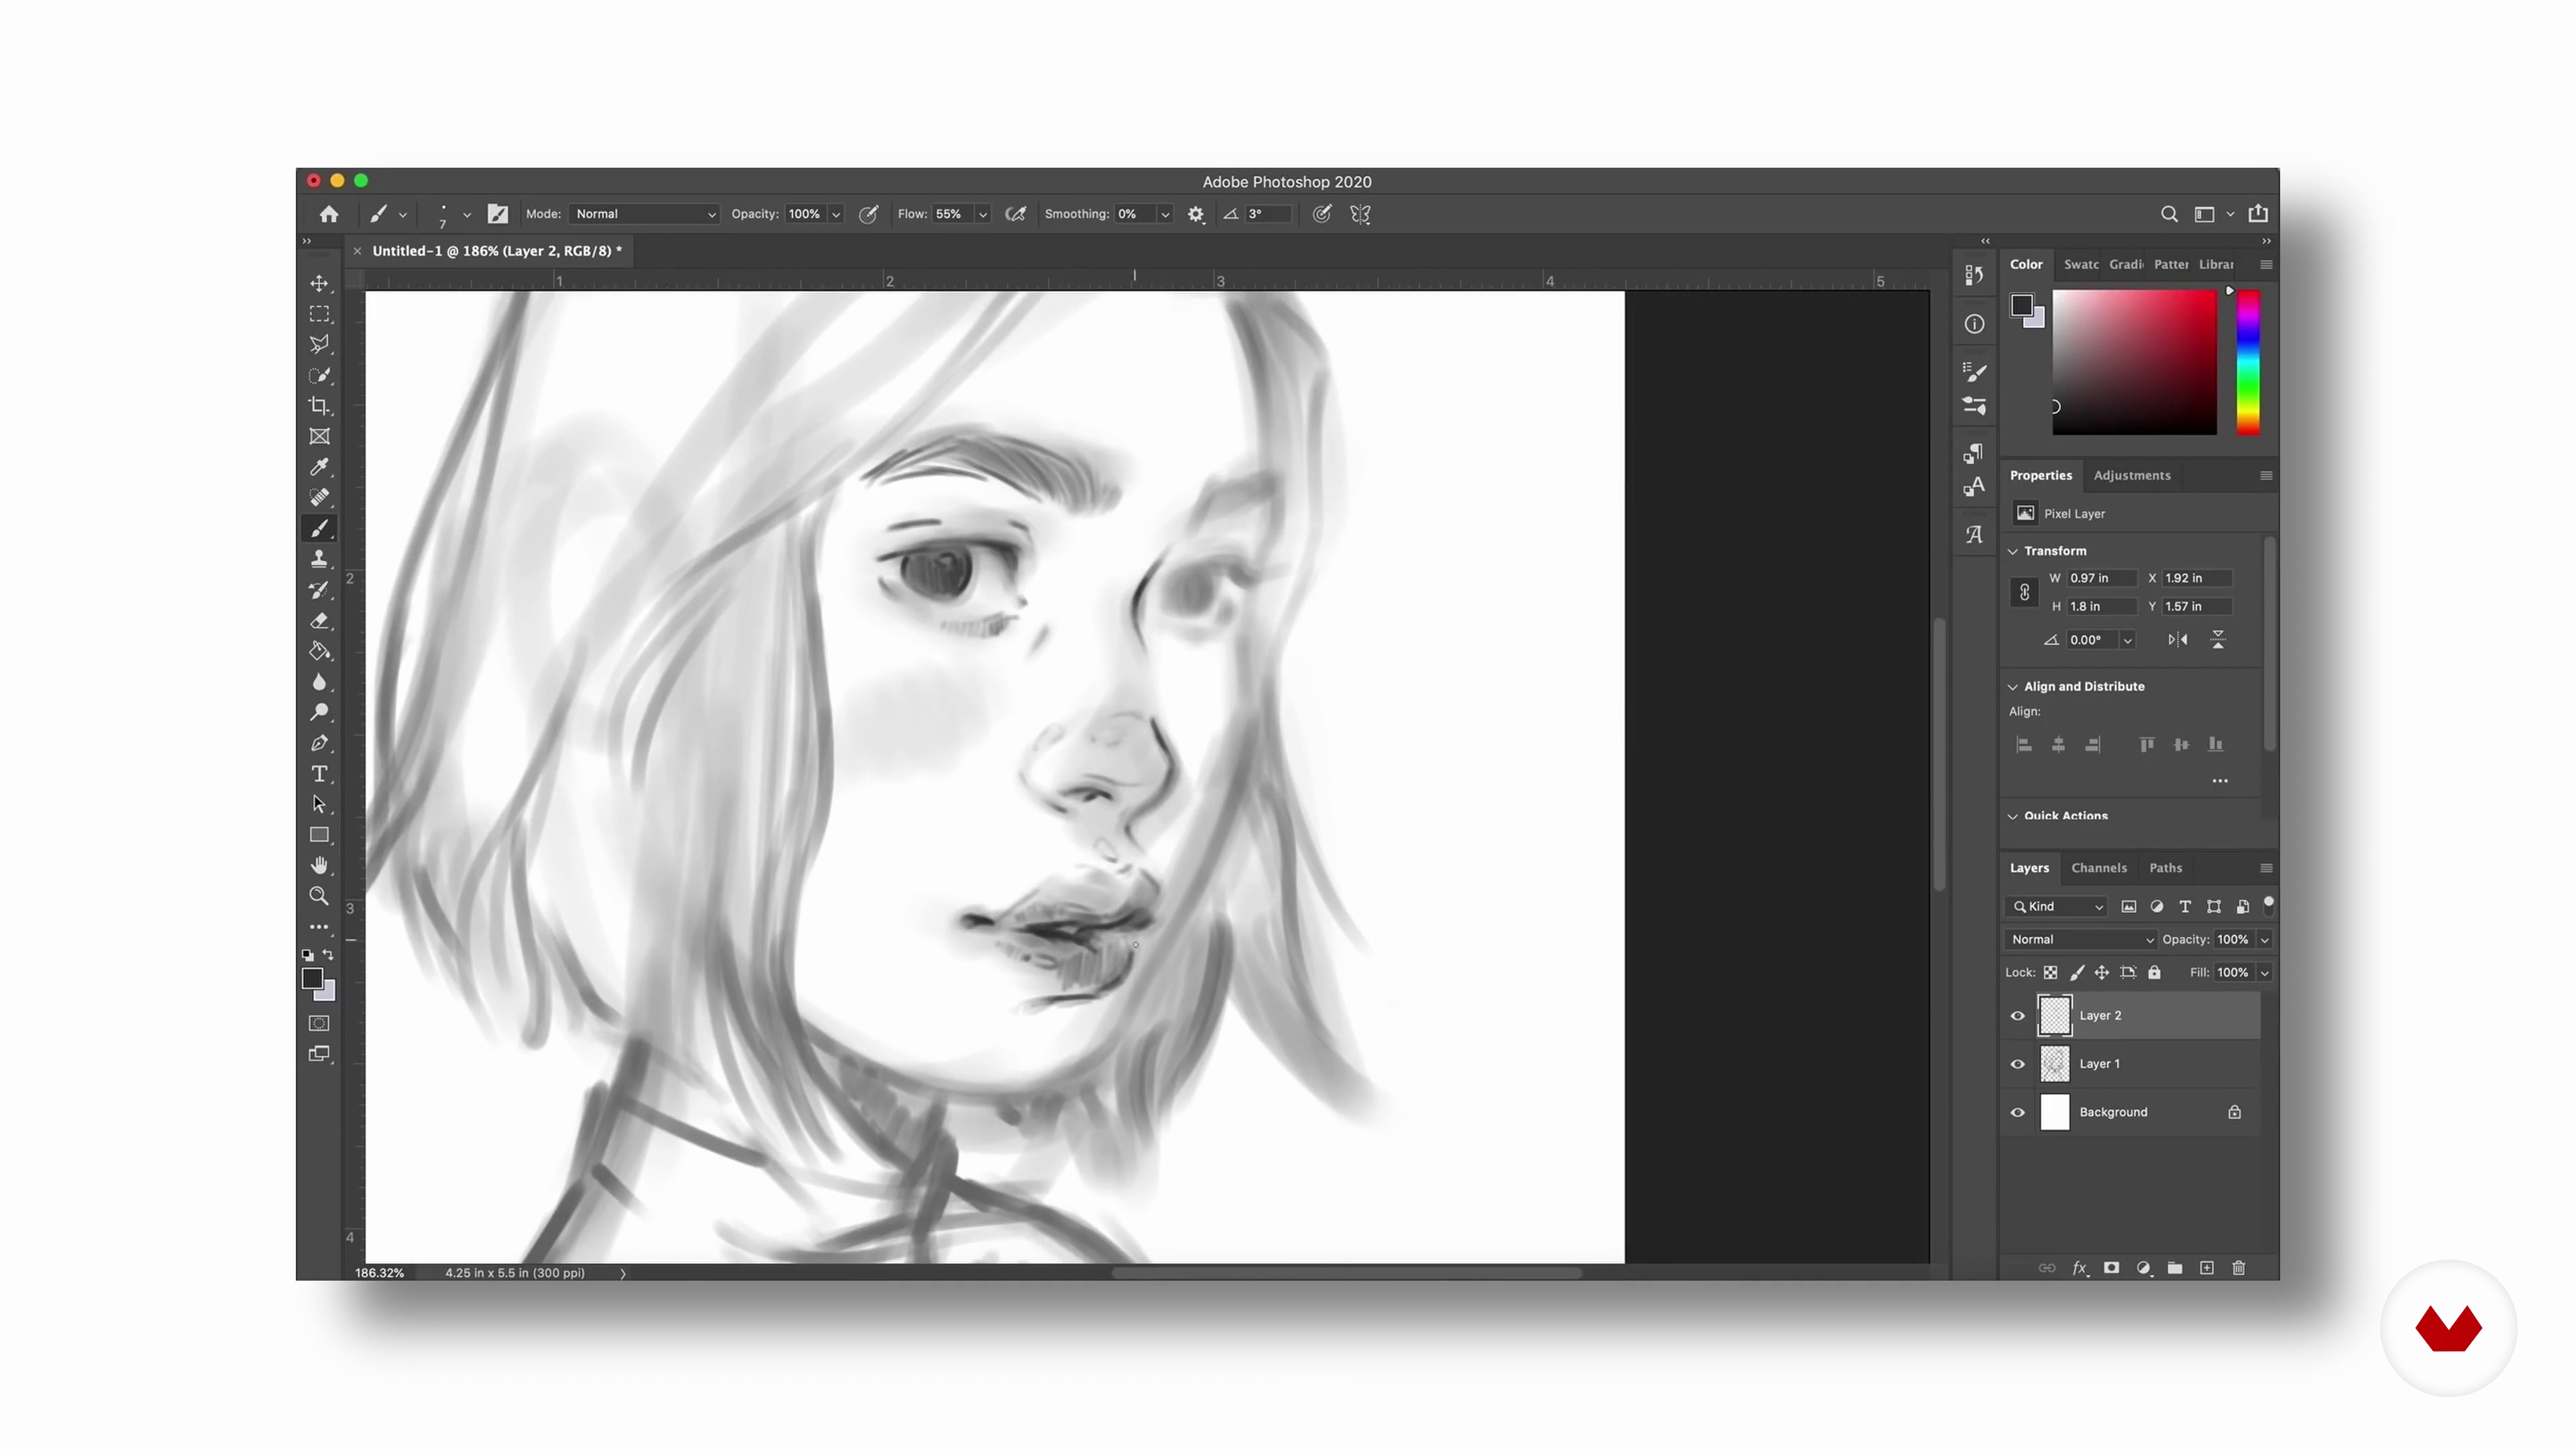Switch to the Channels tab
Image resolution: width=2576 pixels, height=1449 pixels.
point(2099,868)
